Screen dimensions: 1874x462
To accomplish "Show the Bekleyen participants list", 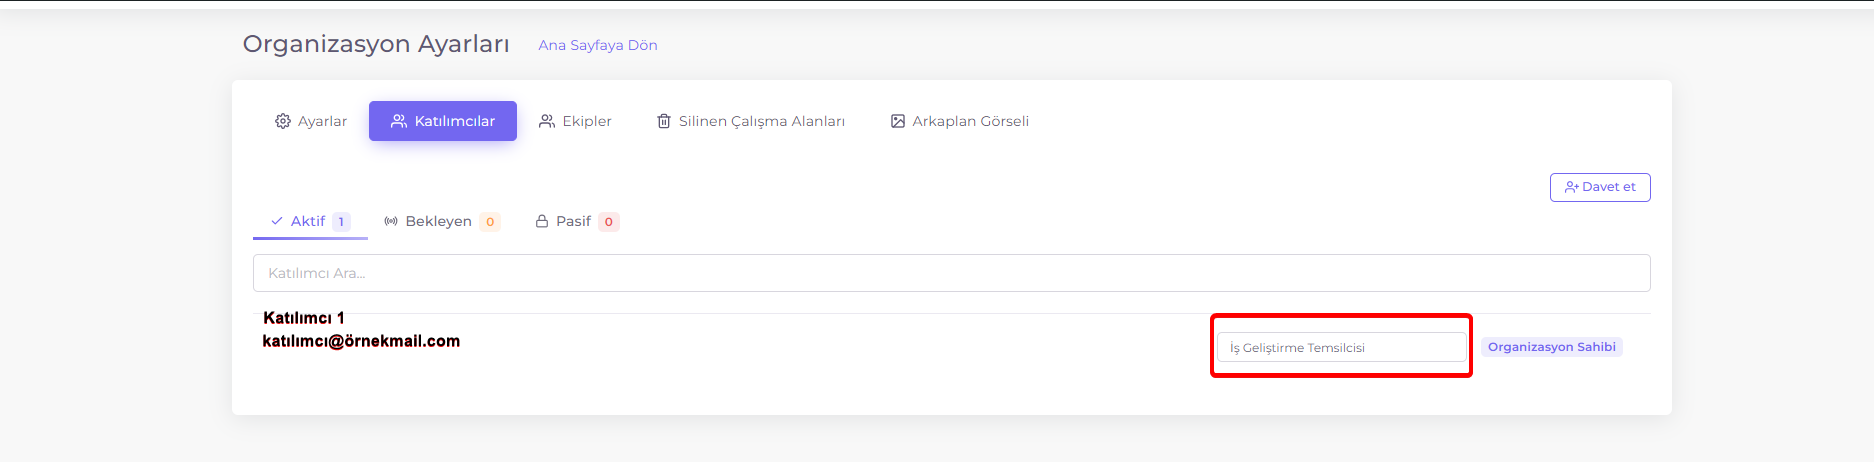I will [442, 221].
